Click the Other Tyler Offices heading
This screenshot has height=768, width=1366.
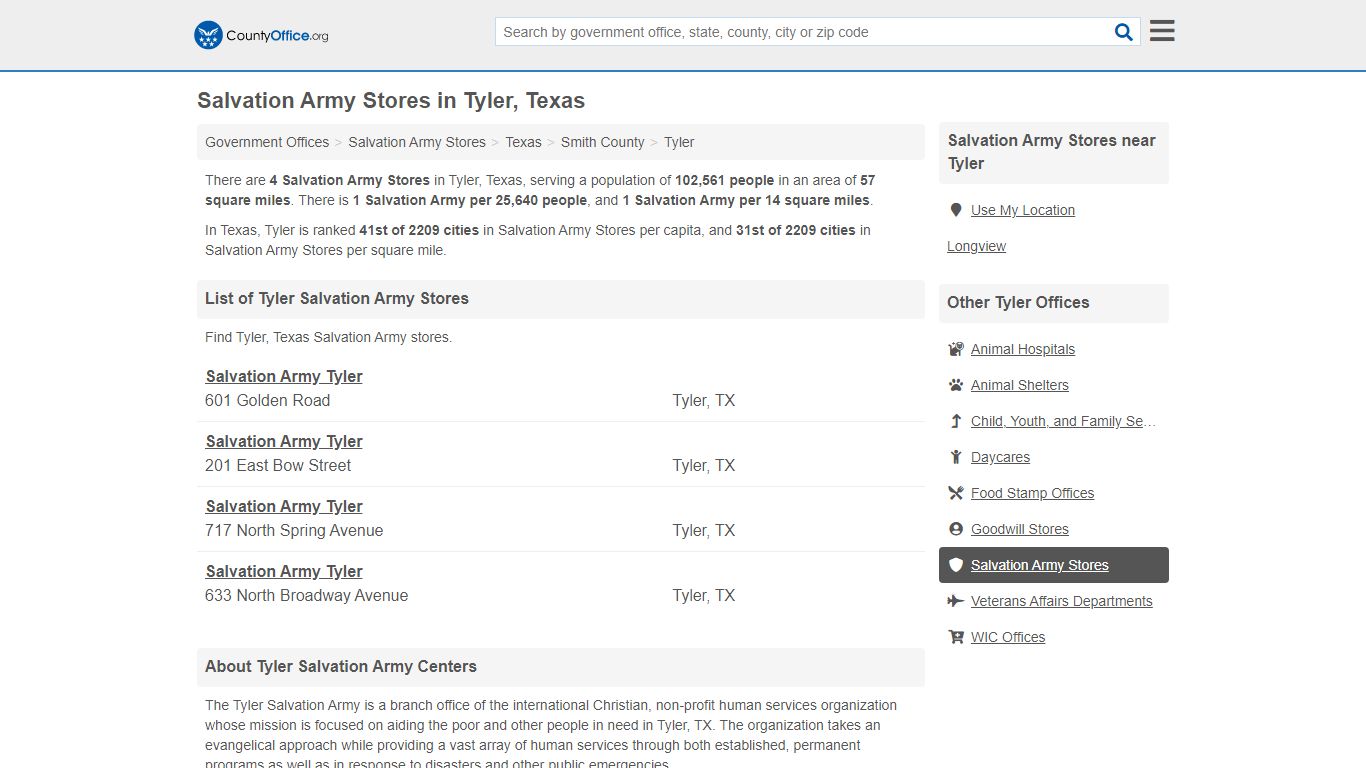tap(1018, 302)
